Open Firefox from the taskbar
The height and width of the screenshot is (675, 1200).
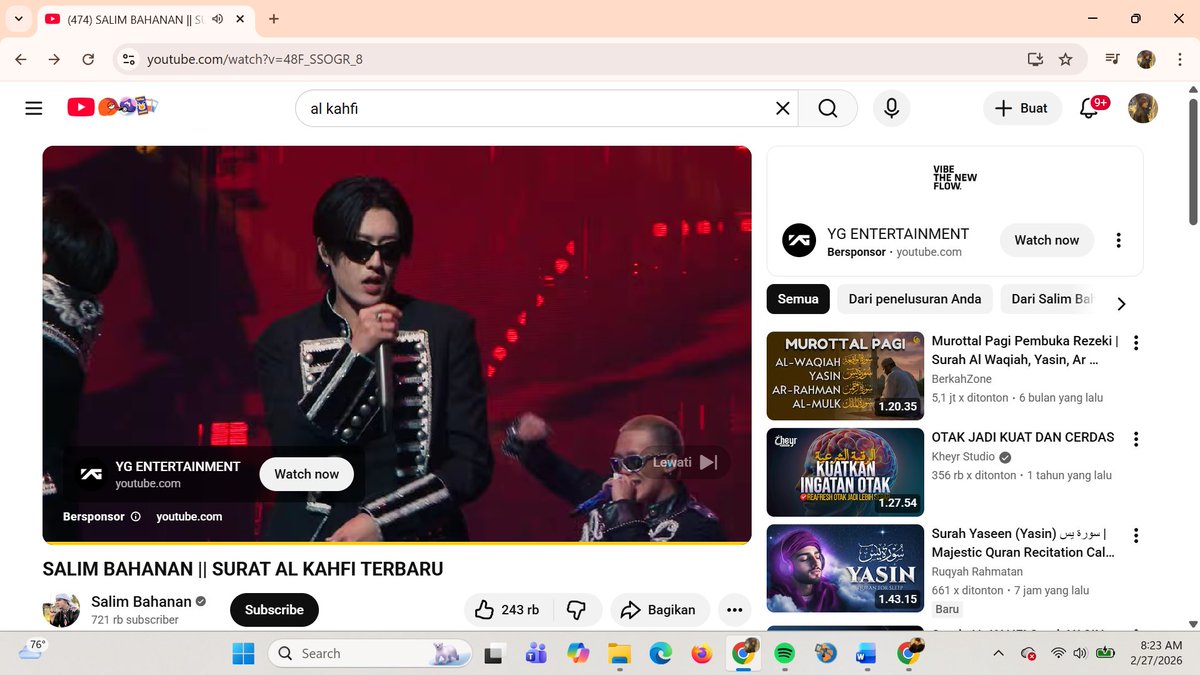(x=701, y=654)
